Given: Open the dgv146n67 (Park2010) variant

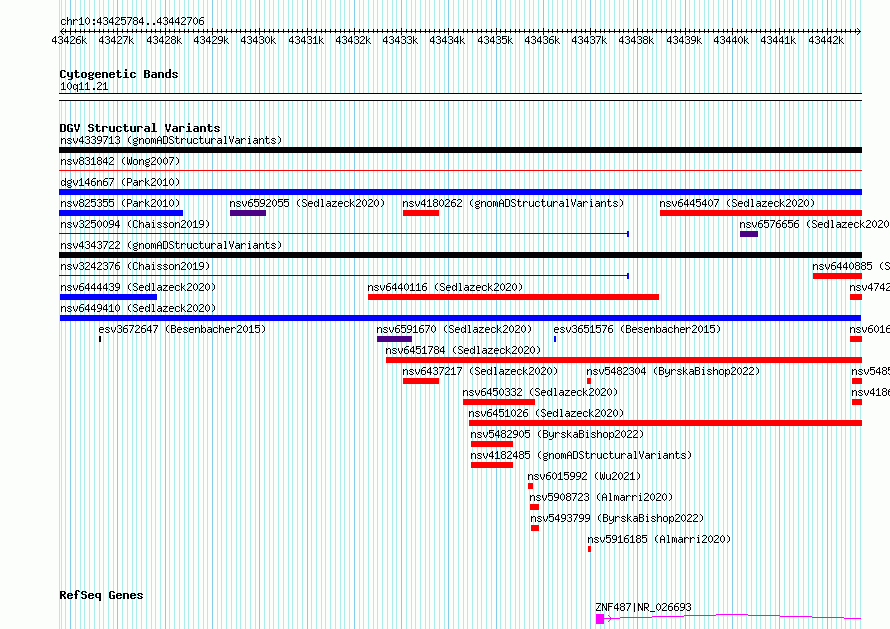Looking at the screenshot, I should coord(120,182).
